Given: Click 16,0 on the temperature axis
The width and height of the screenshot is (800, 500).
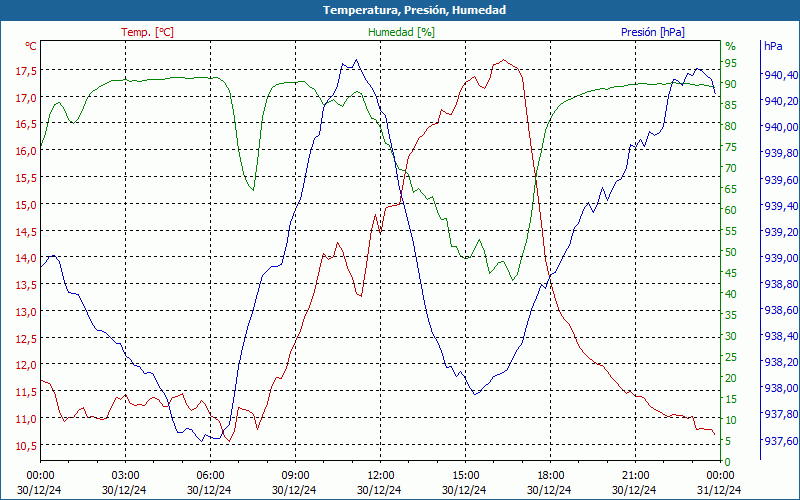Looking at the screenshot, I should click(26, 151).
